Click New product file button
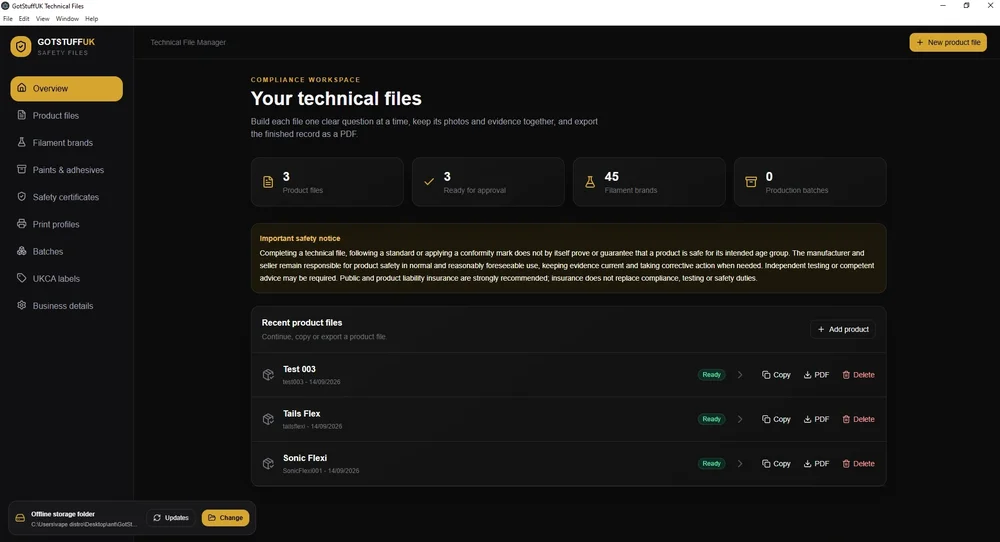 (948, 42)
